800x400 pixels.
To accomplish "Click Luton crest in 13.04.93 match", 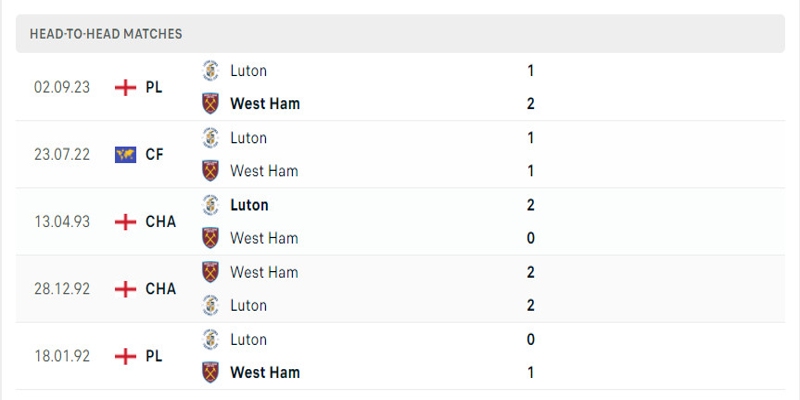I will (x=210, y=205).
